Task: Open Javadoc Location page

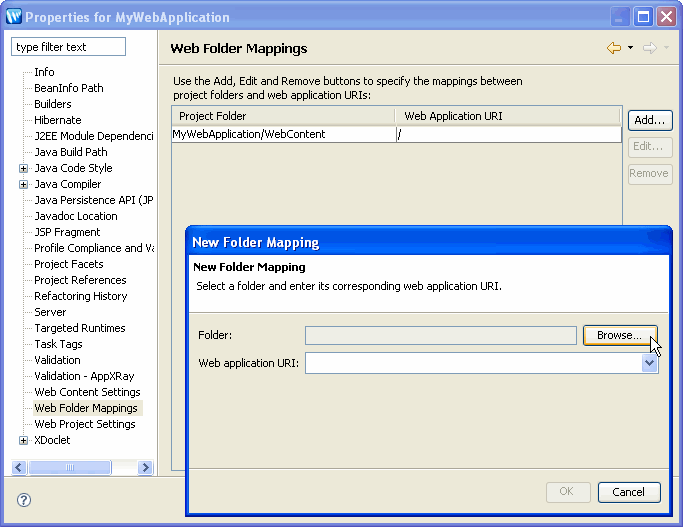Action: [x=76, y=216]
